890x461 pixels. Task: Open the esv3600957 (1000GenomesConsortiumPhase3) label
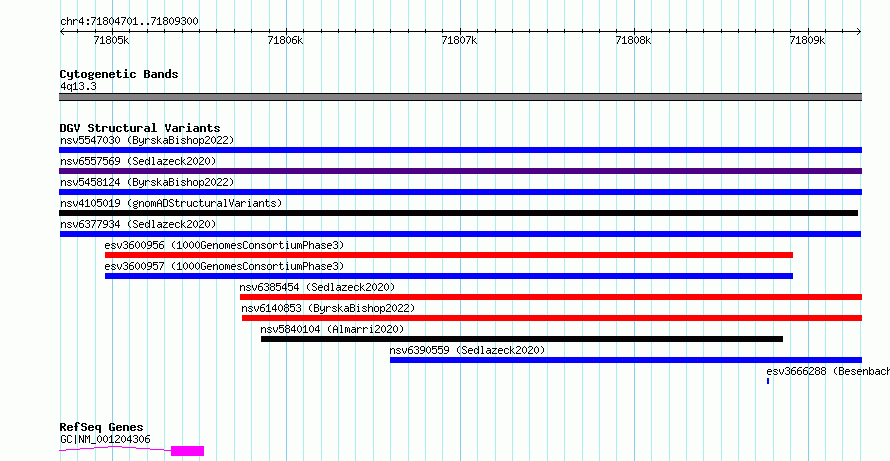click(224, 266)
